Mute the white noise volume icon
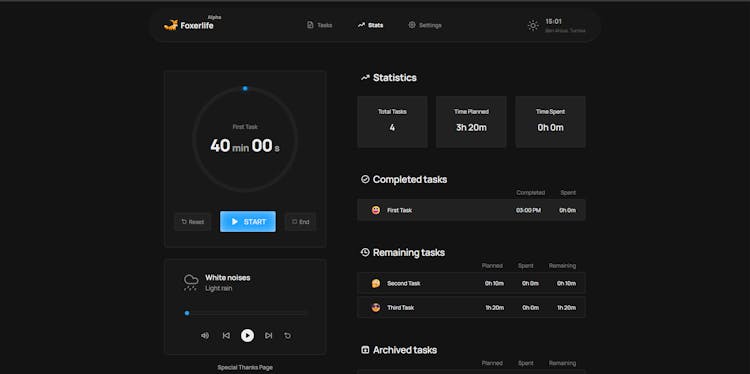This screenshot has width=750, height=374. coord(205,336)
